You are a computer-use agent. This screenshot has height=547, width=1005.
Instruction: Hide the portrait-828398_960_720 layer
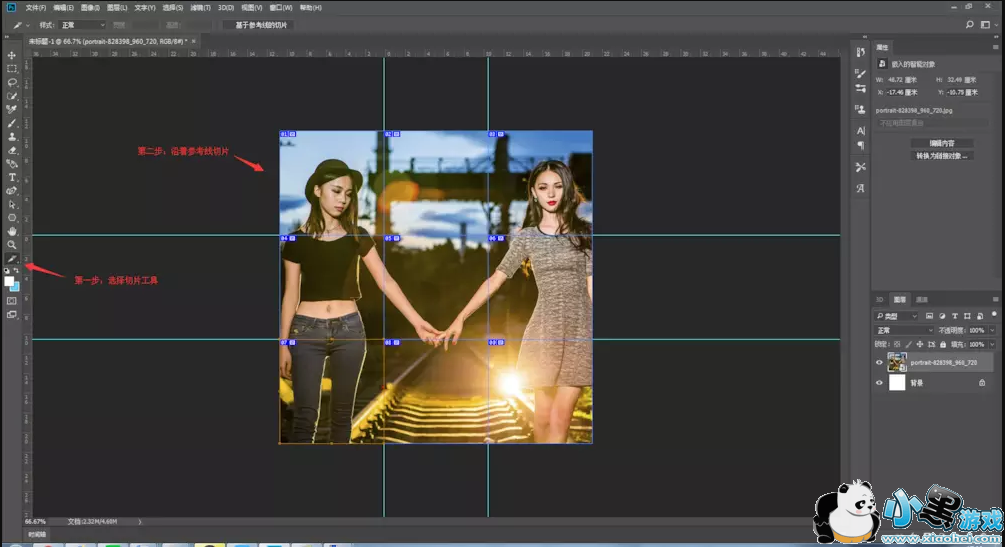pyautogui.click(x=879, y=363)
